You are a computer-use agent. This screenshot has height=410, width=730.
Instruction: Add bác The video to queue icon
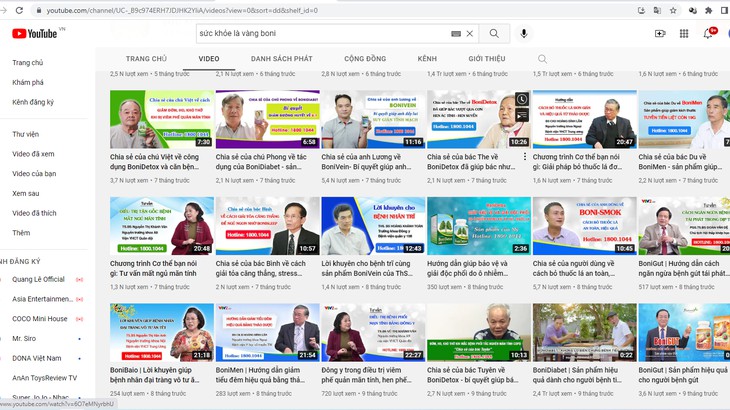(x=522, y=114)
